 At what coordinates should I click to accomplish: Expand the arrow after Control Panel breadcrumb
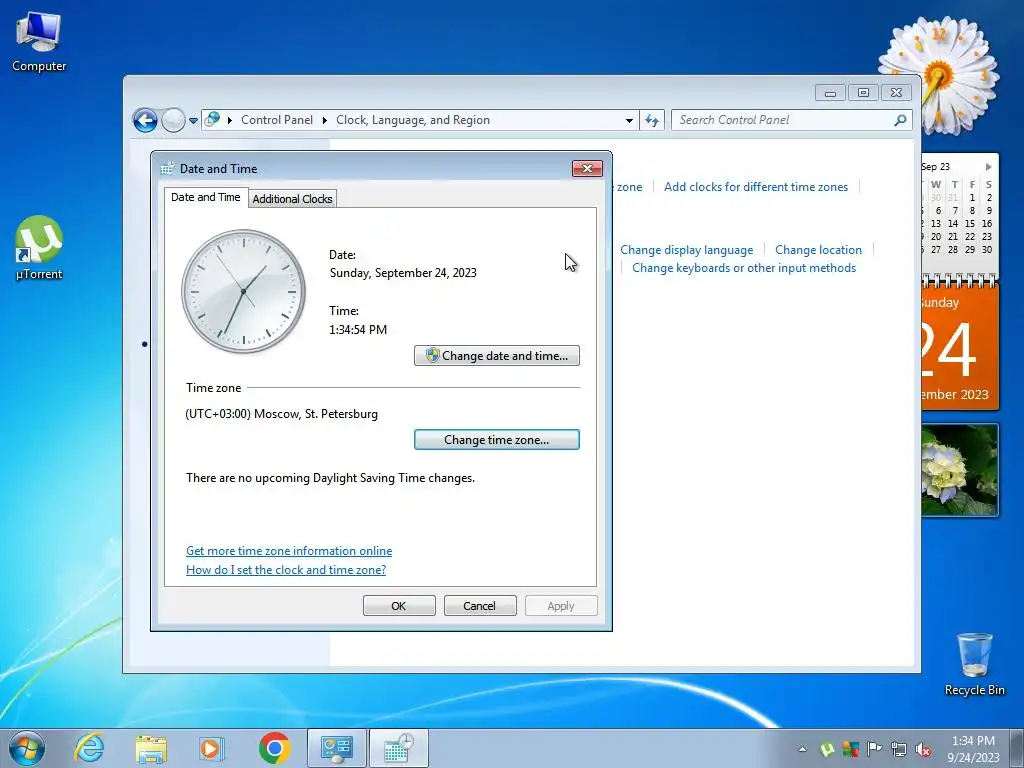tap(325, 120)
